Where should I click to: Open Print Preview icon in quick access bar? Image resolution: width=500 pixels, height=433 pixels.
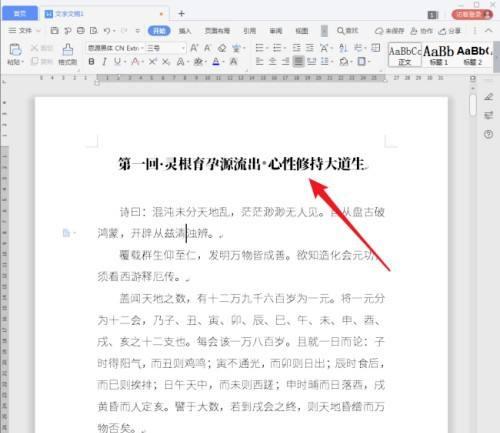tap(94, 31)
